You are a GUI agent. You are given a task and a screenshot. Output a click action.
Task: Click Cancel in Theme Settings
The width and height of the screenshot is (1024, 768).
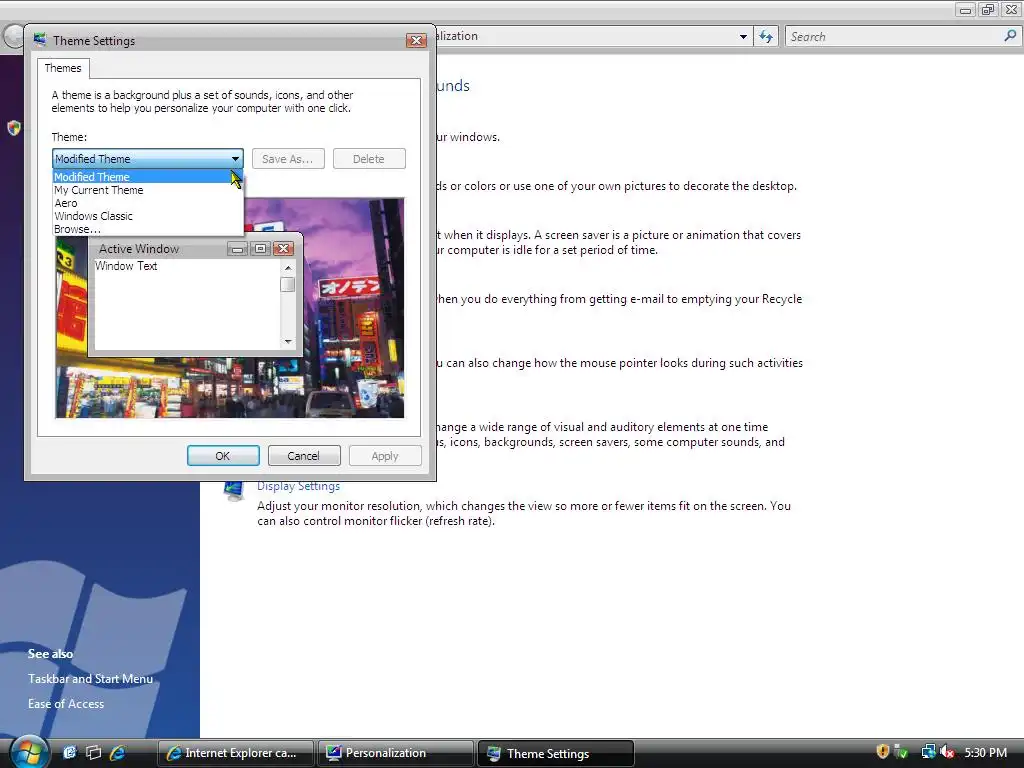tap(304, 456)
